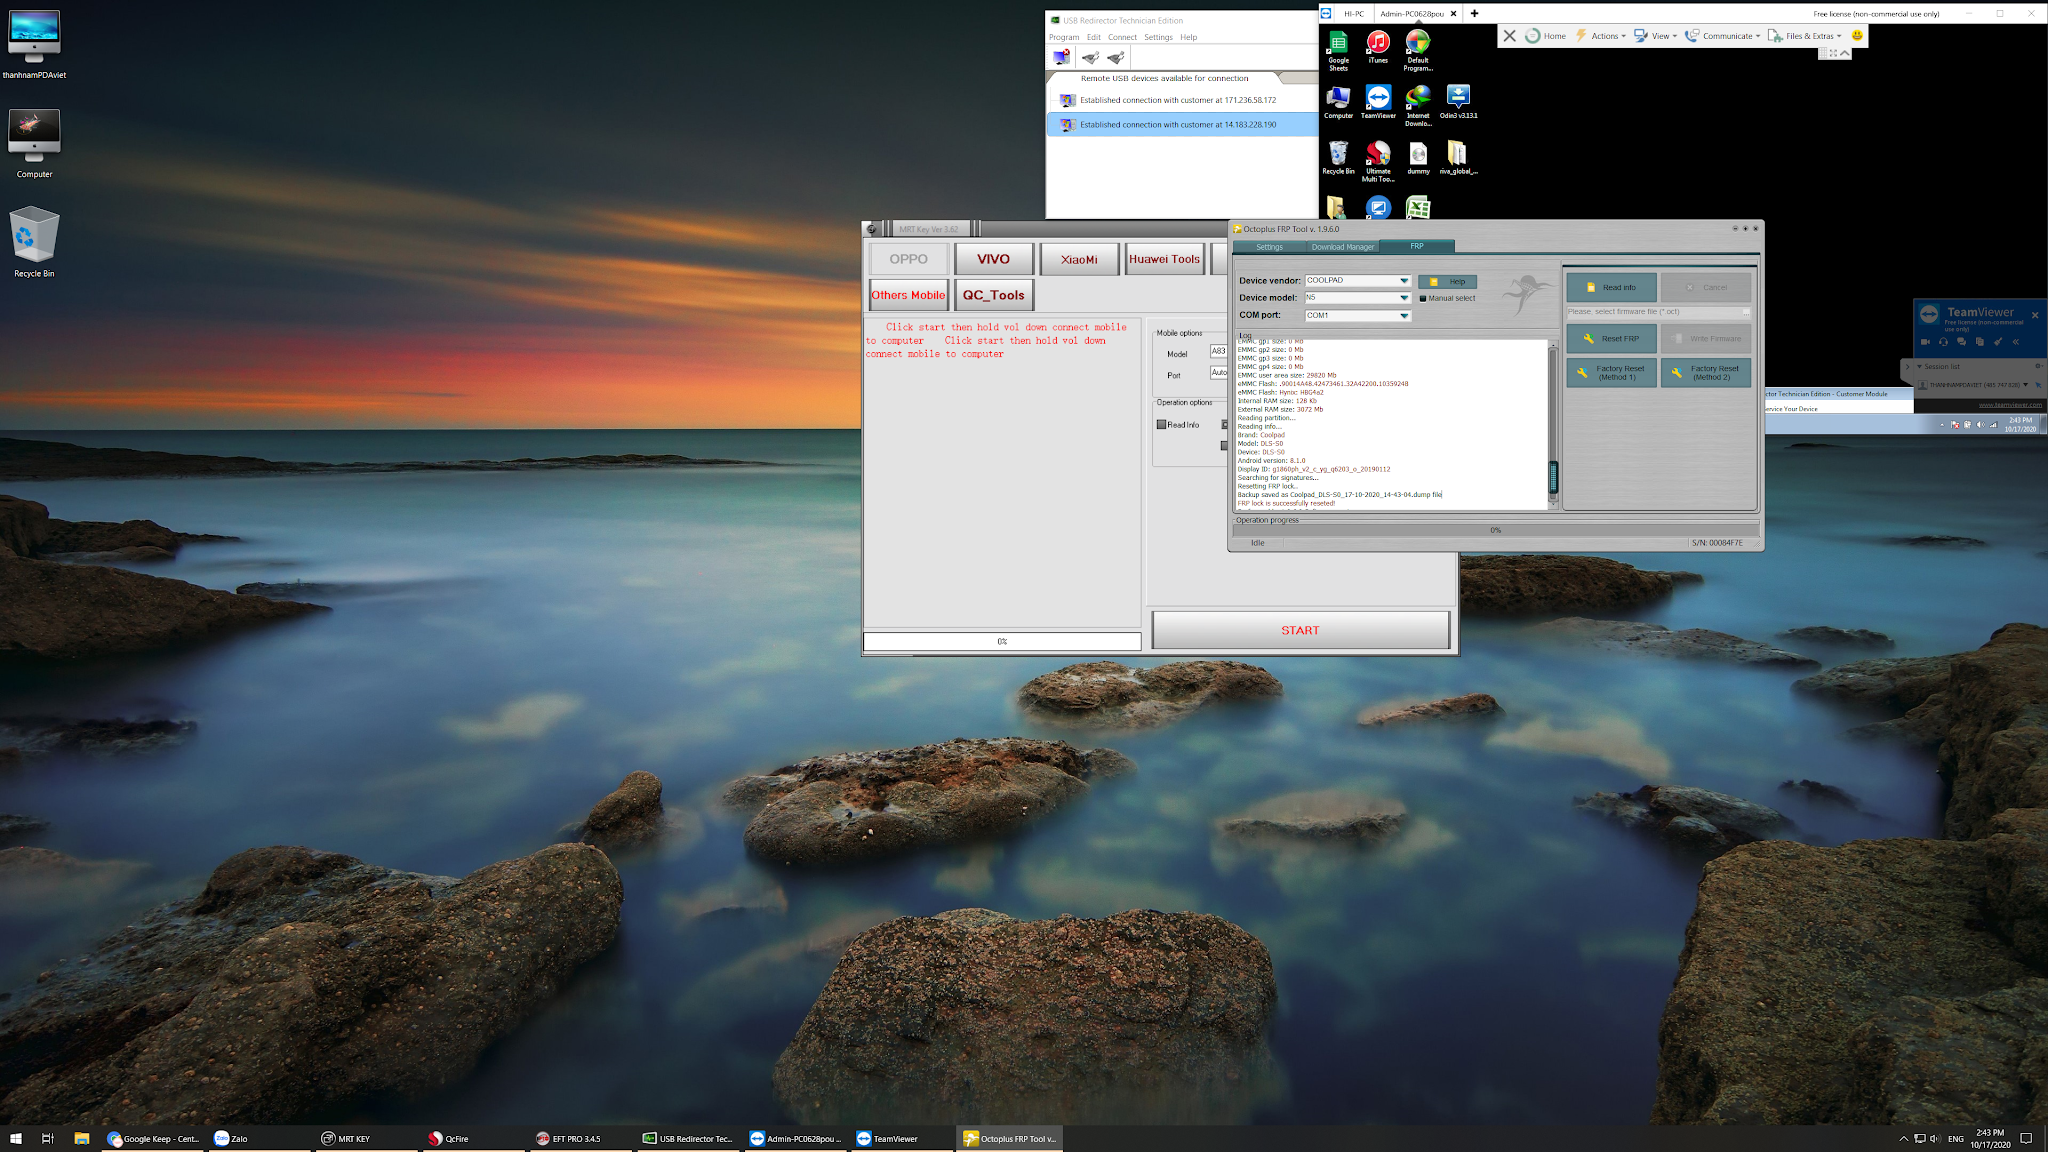Click TeamViewer feedback smiley icon

(x=1857, y=36)
